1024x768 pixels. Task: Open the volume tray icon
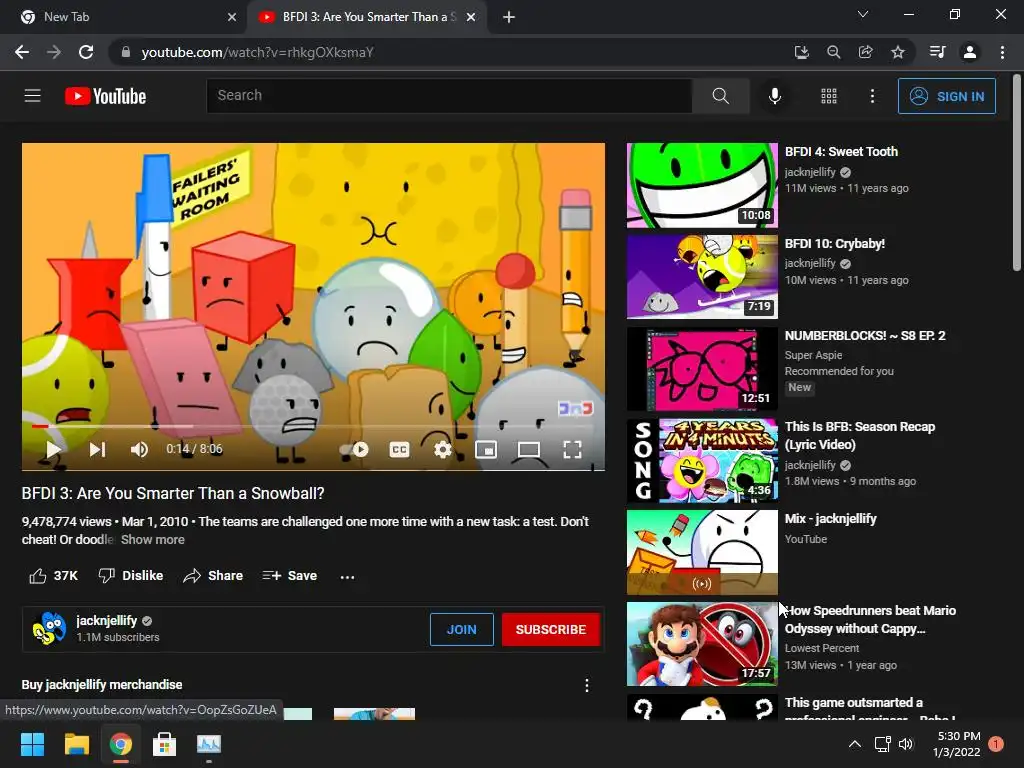click(x=906, y=744)
